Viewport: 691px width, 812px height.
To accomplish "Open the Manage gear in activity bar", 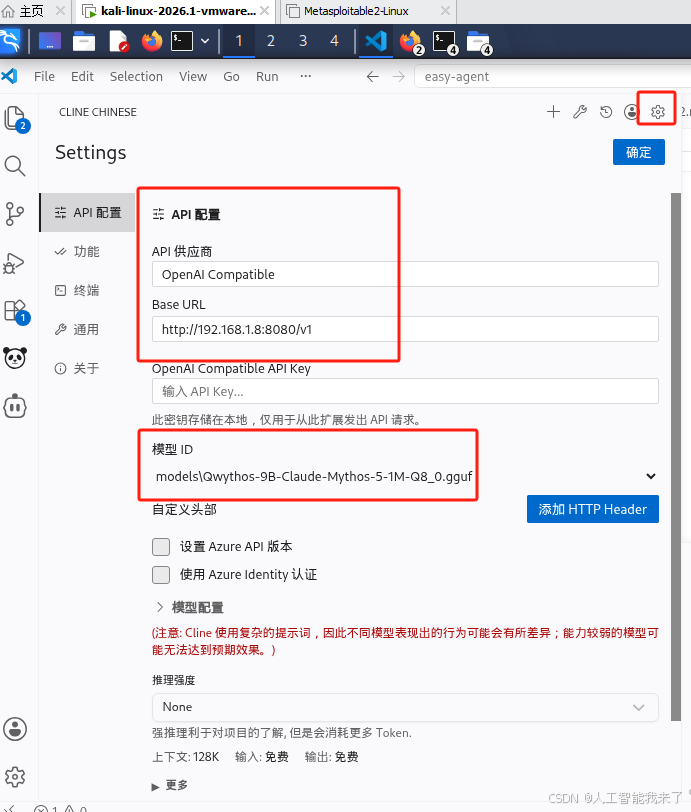I will click(x=15, y=776).
